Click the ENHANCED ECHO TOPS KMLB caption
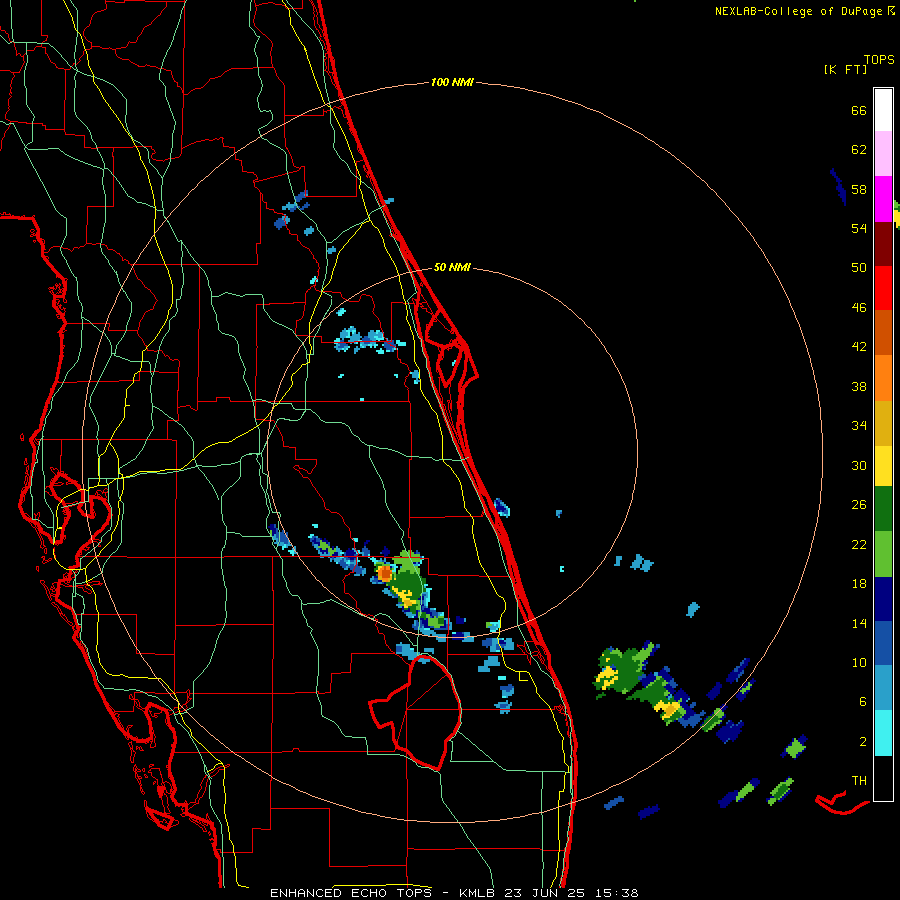This screenshot has width=900, height=900. pyautogui.click(x=454, y=893)
